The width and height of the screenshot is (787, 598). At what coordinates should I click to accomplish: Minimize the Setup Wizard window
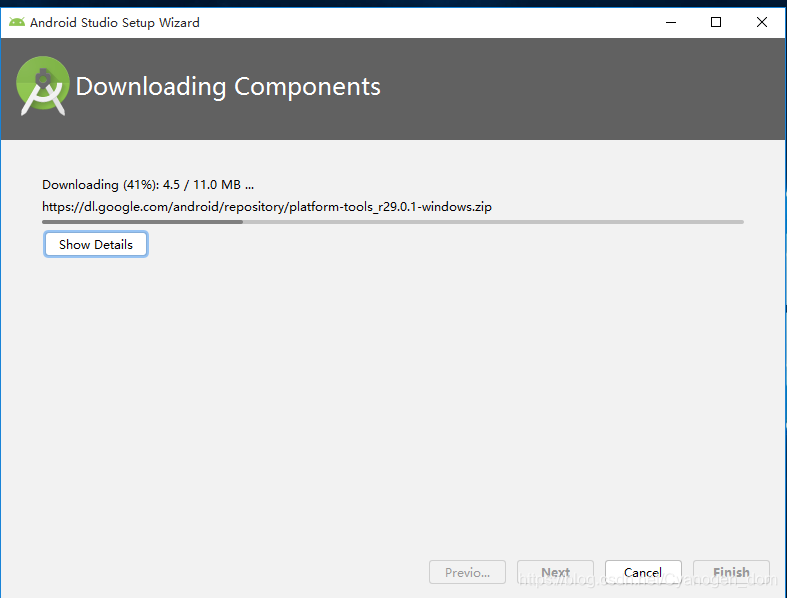(671, 22)
